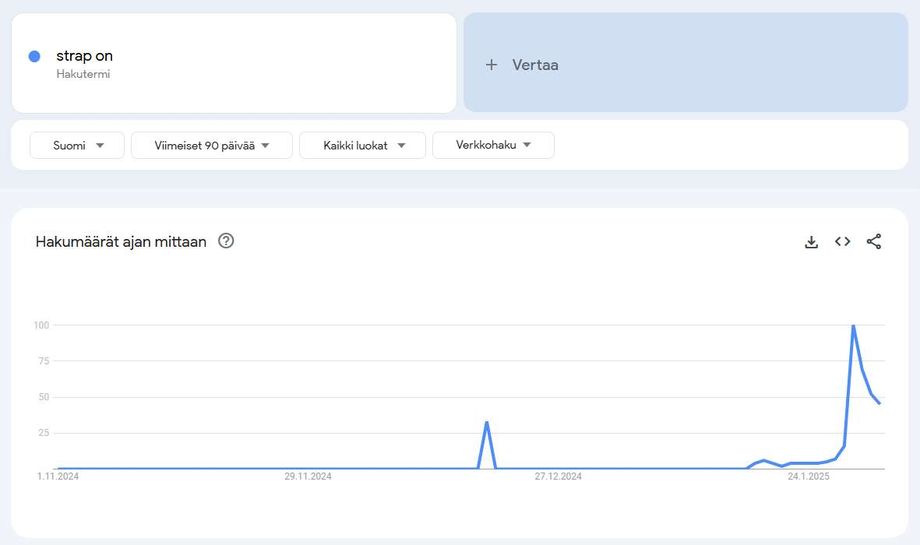Expand the Suomi region dropdown
920x545 pixels.
click(78, 145)
